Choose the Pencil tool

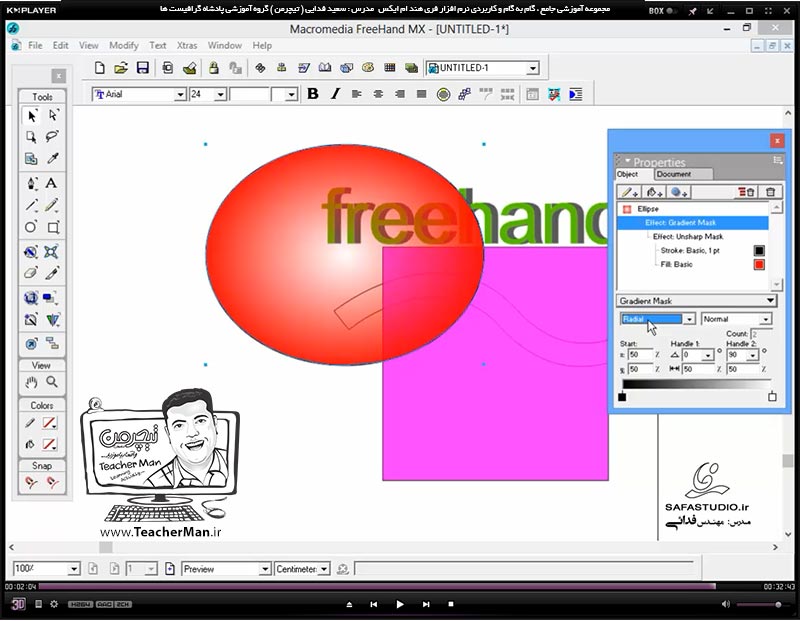[x=52, y=205]
